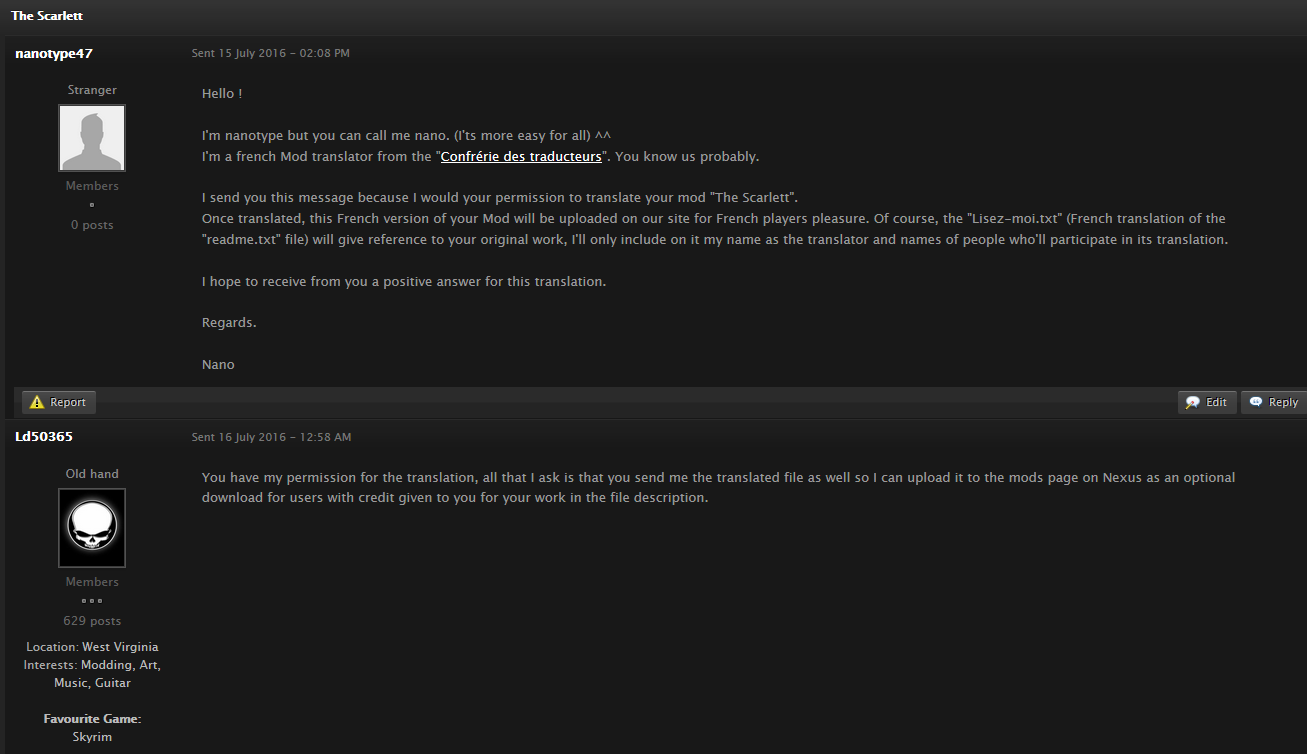Image resolution: width=1307 pixels, height=754 pixels.
Task: Click the Skyrim favourite game entry
Action: (92, 737)
